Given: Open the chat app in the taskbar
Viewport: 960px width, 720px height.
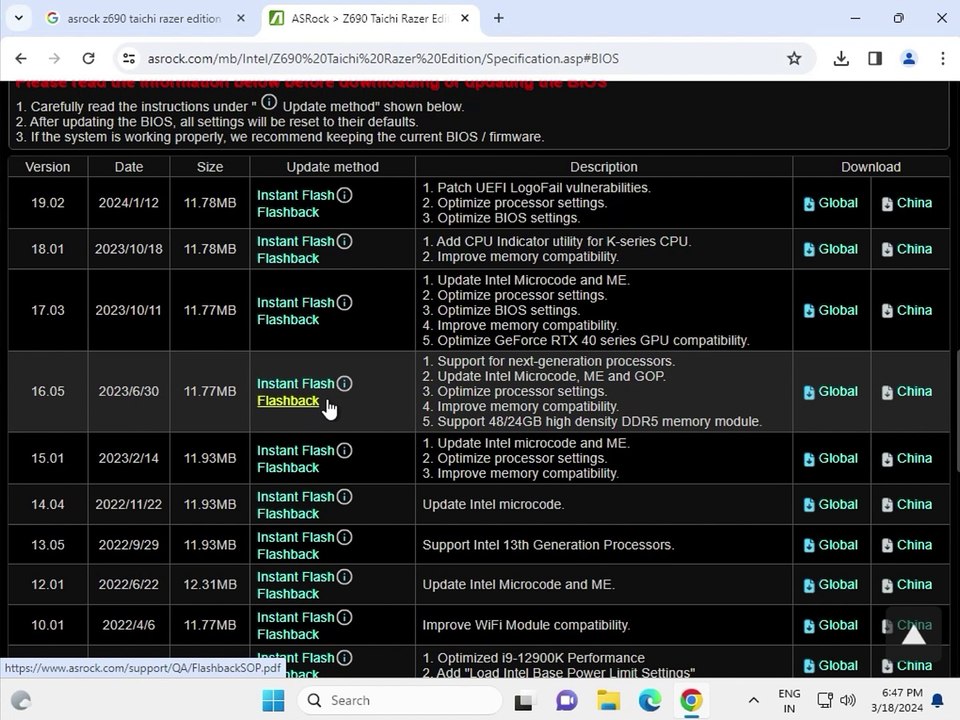Looking at the screenshot, I should (x=567, y=700).
